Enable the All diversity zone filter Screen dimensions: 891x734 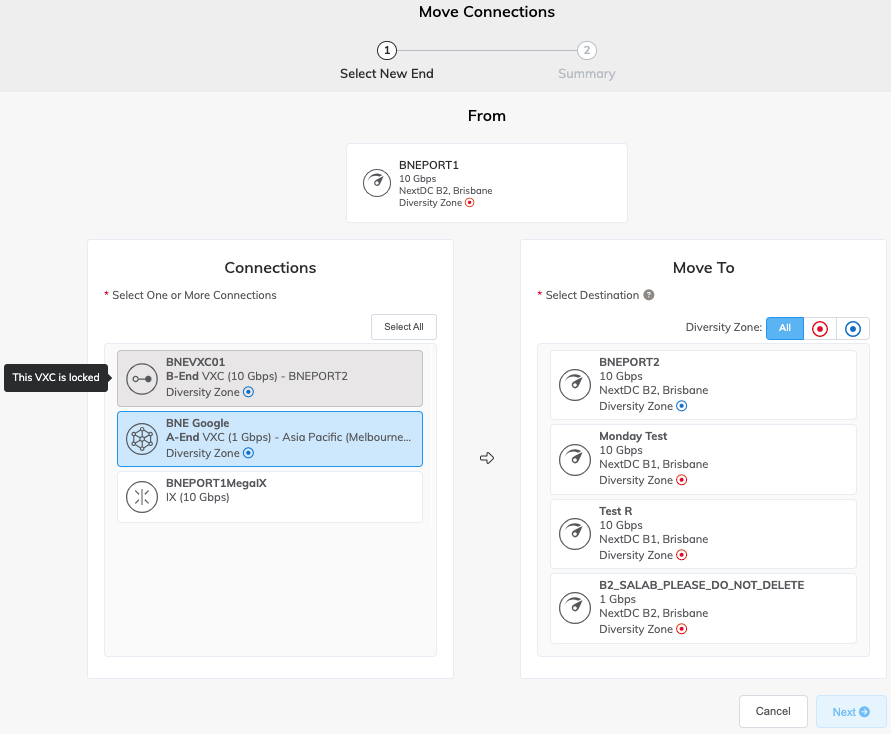784,328
